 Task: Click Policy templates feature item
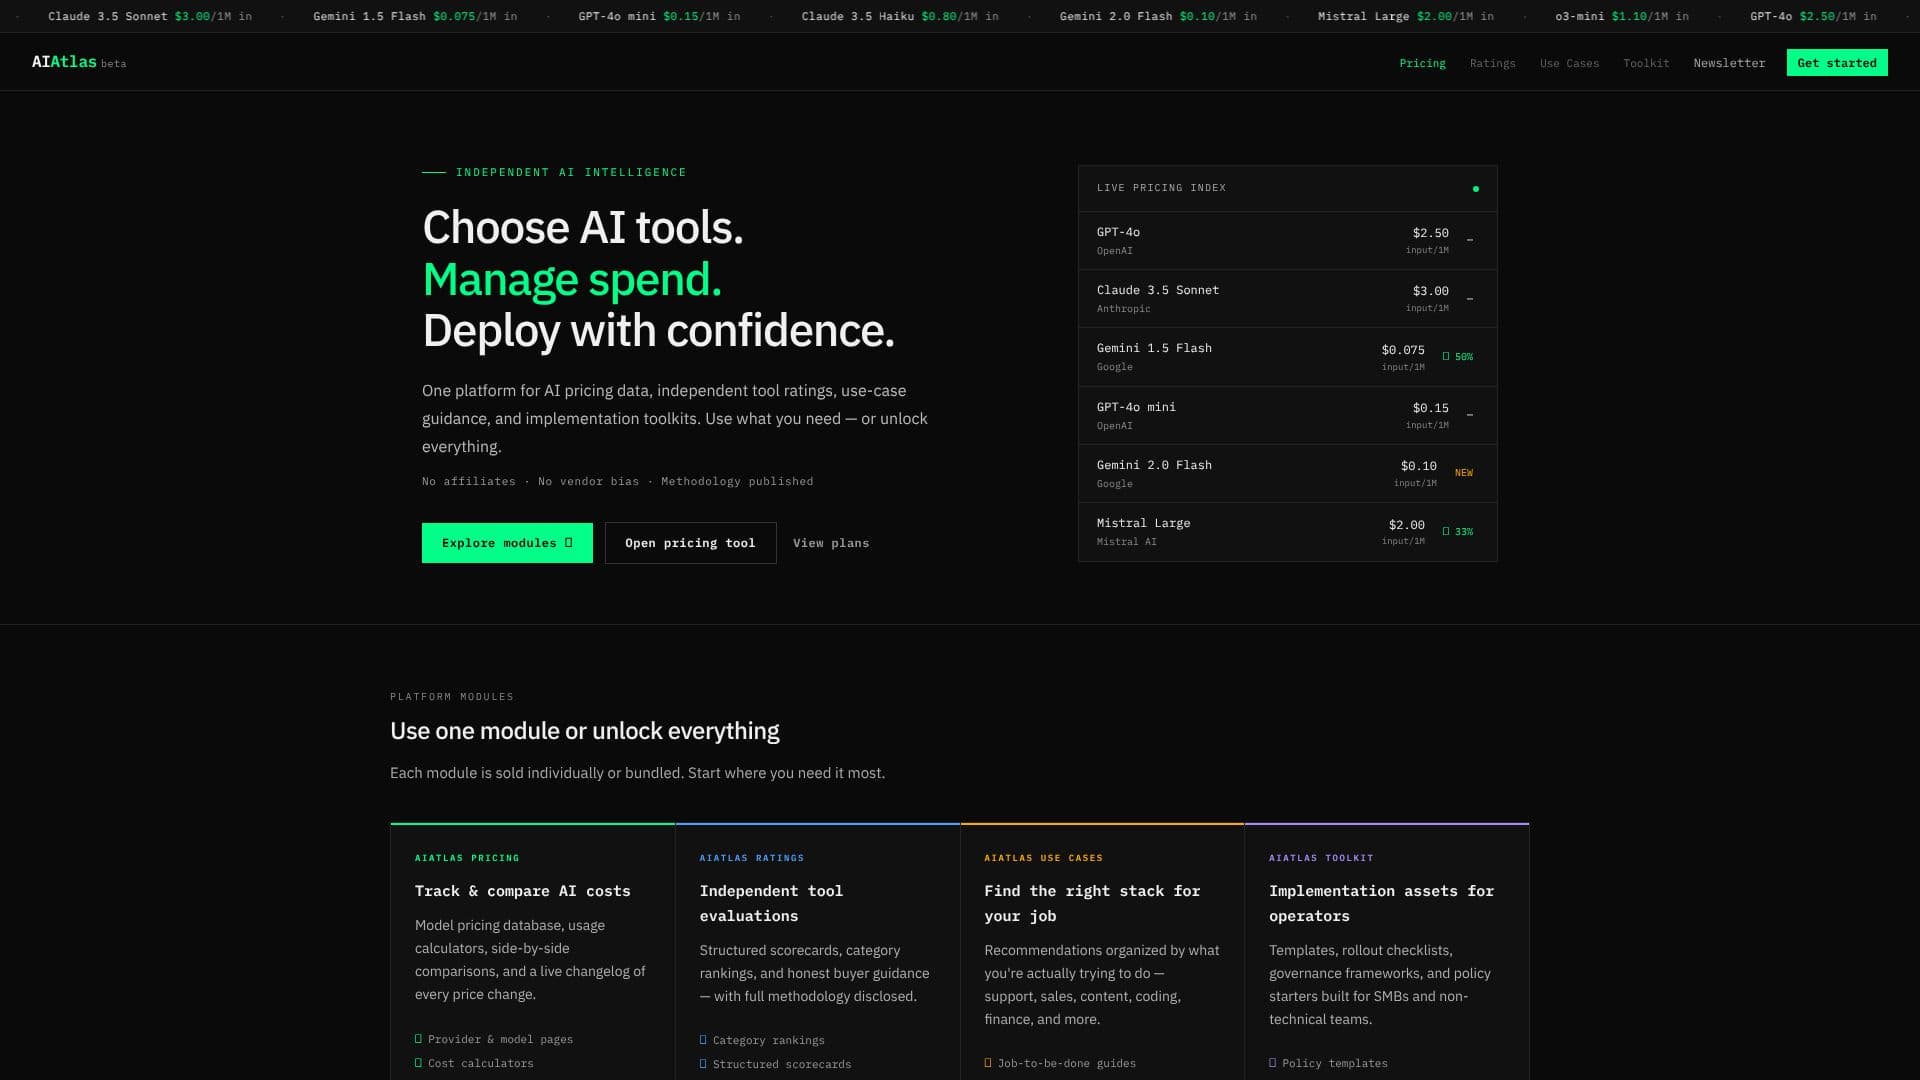(x=1328, y=1063)
